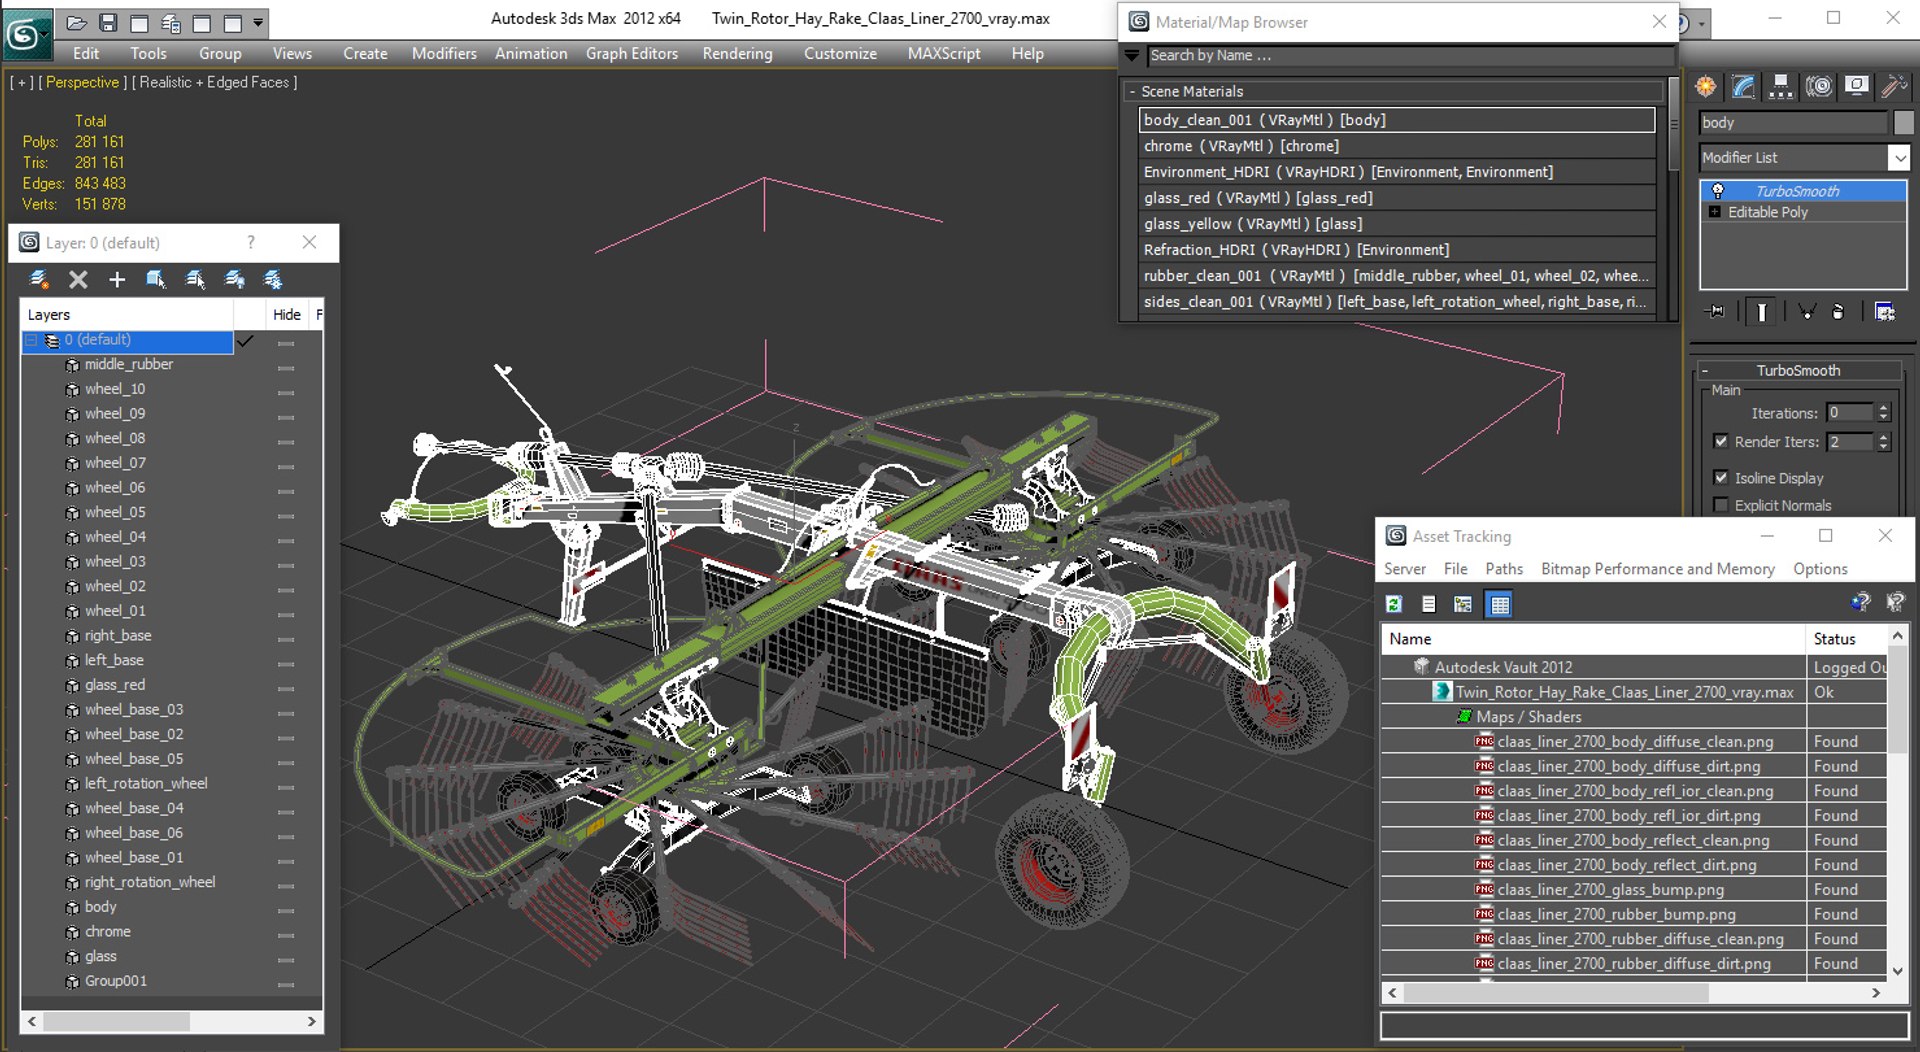Toggle the current layer checkmark for 0 (default)
This screenshot has height=1052, width=1920.
245,341
